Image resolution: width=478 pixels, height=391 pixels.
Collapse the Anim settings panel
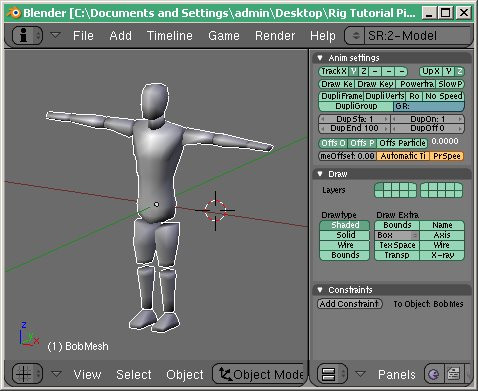click(320, 58)
